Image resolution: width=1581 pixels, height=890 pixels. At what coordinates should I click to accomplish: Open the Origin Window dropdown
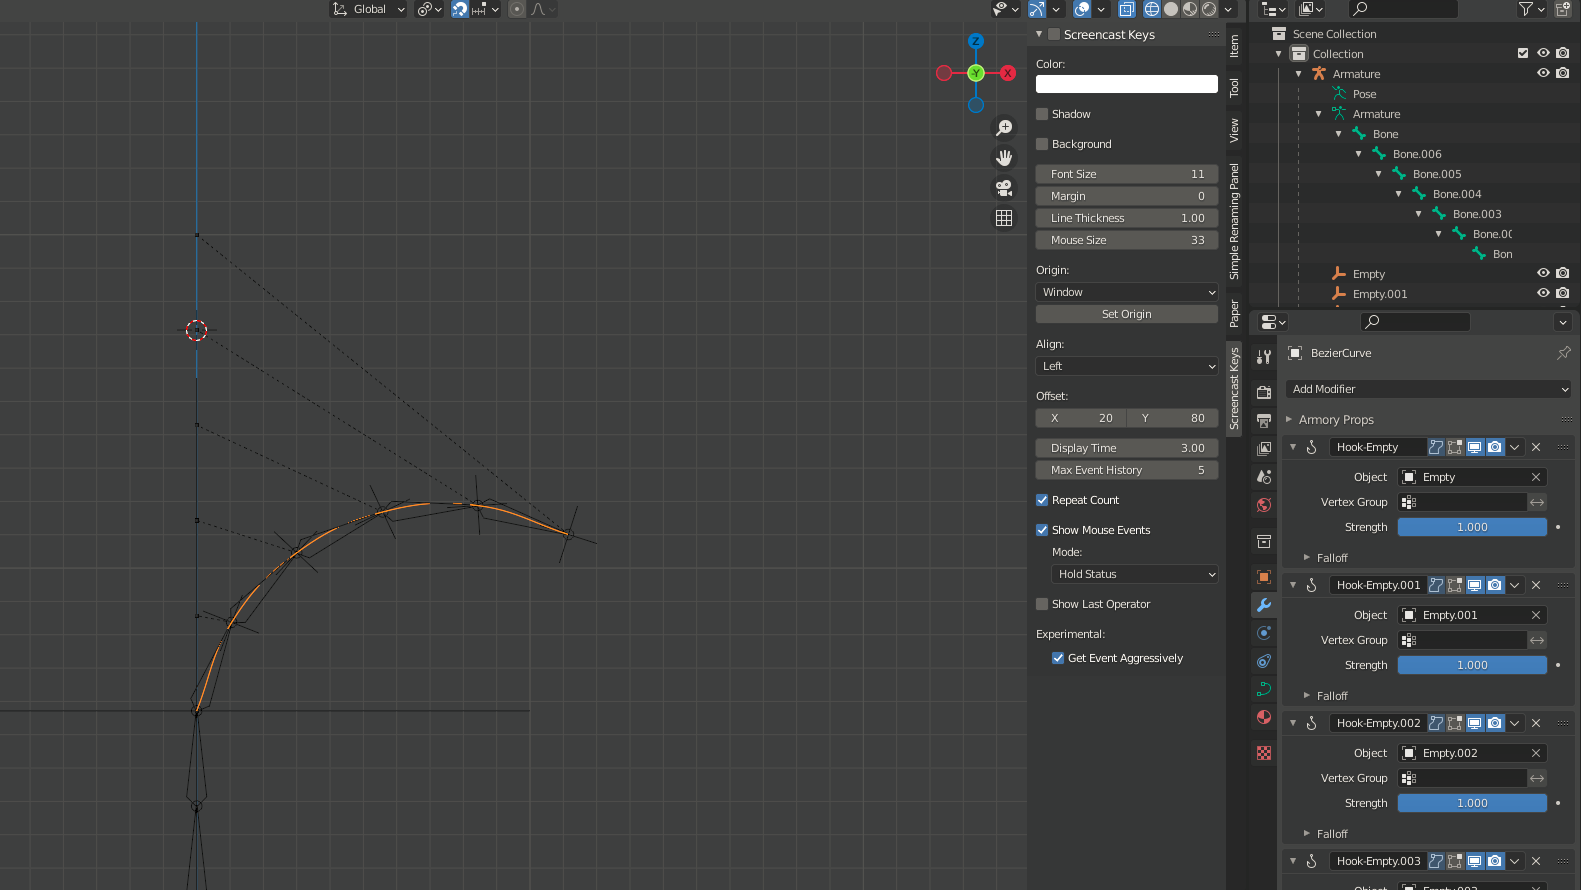pos(1127,292)
